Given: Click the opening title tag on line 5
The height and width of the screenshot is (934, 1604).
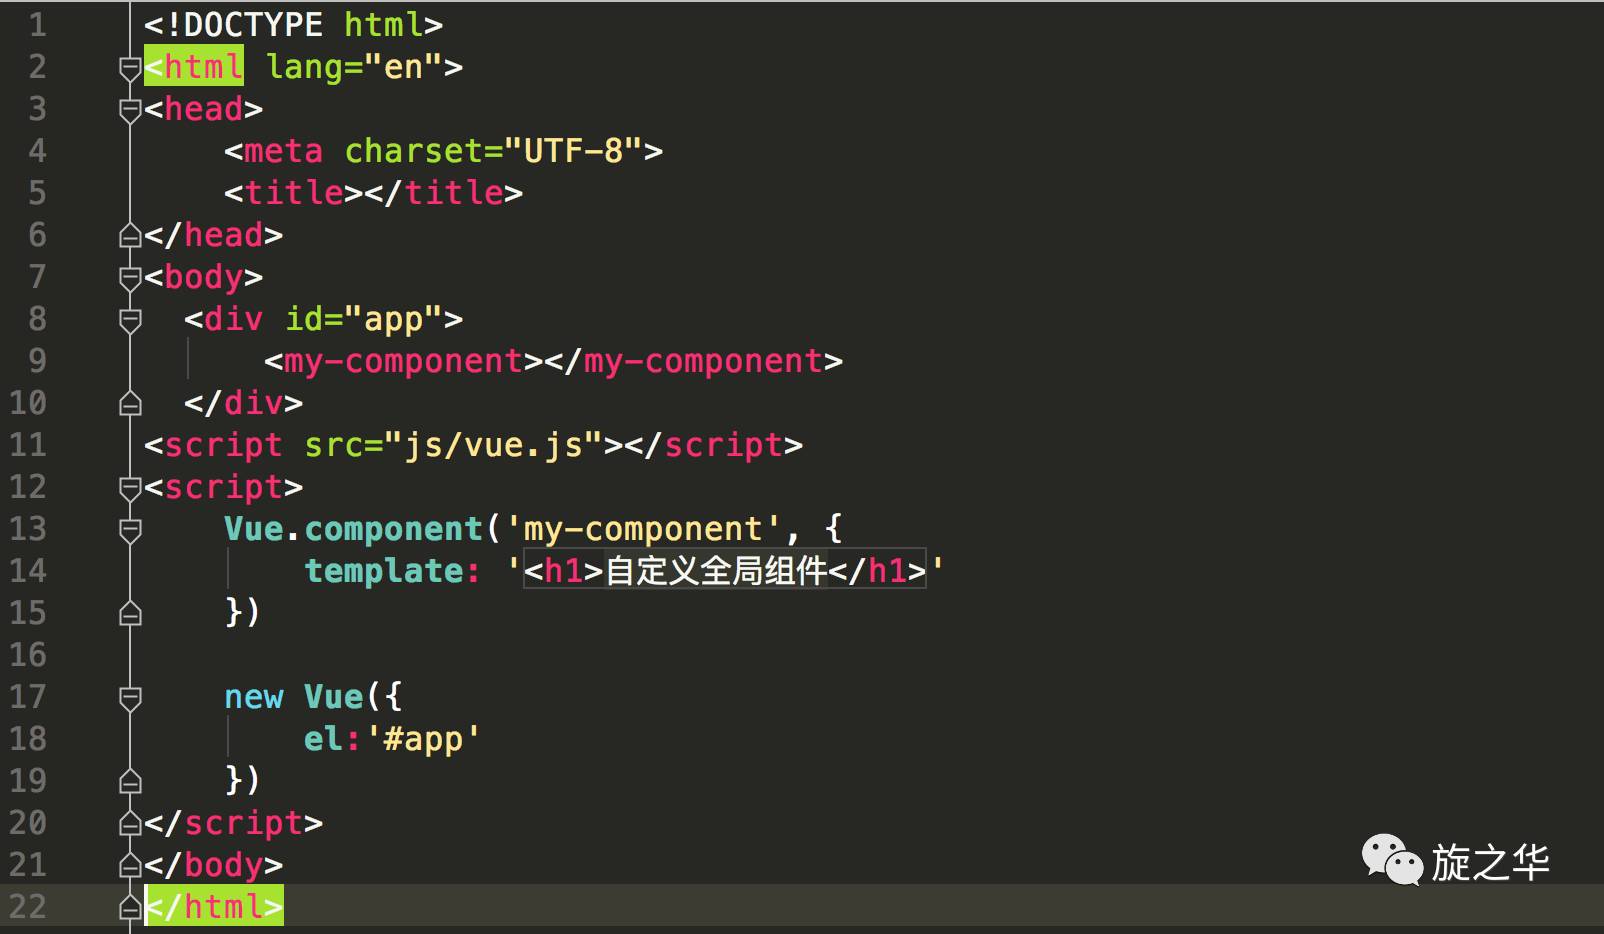Looking at the screenshot, I should (x=294, y=193).
